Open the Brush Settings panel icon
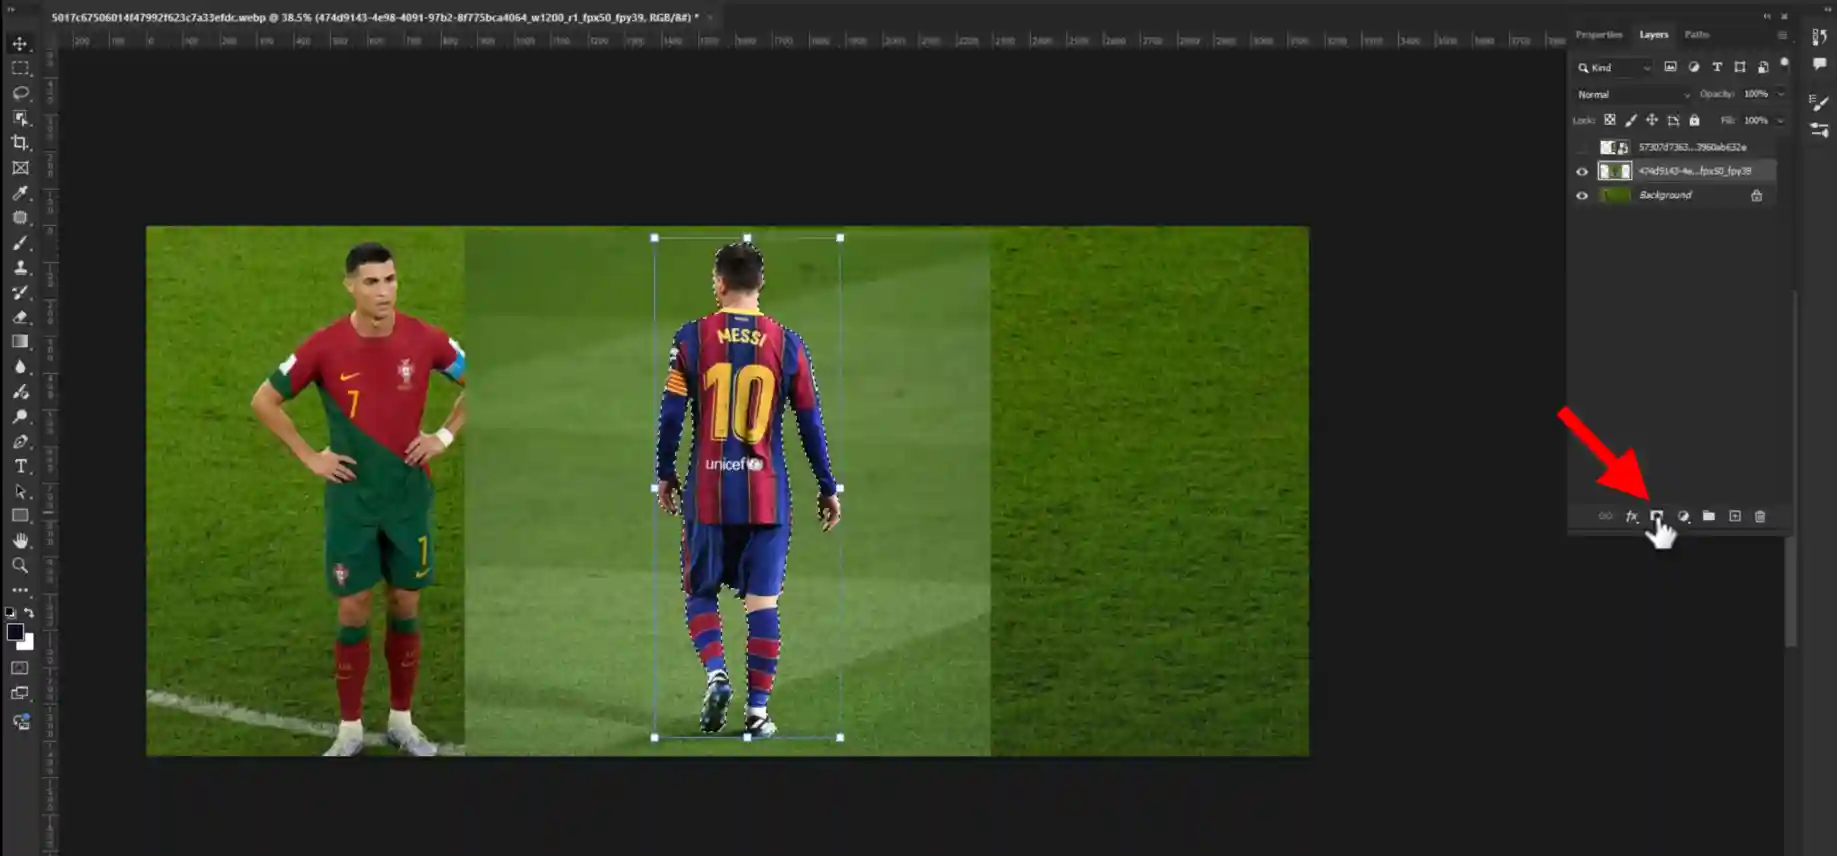 click(1820, 103)
